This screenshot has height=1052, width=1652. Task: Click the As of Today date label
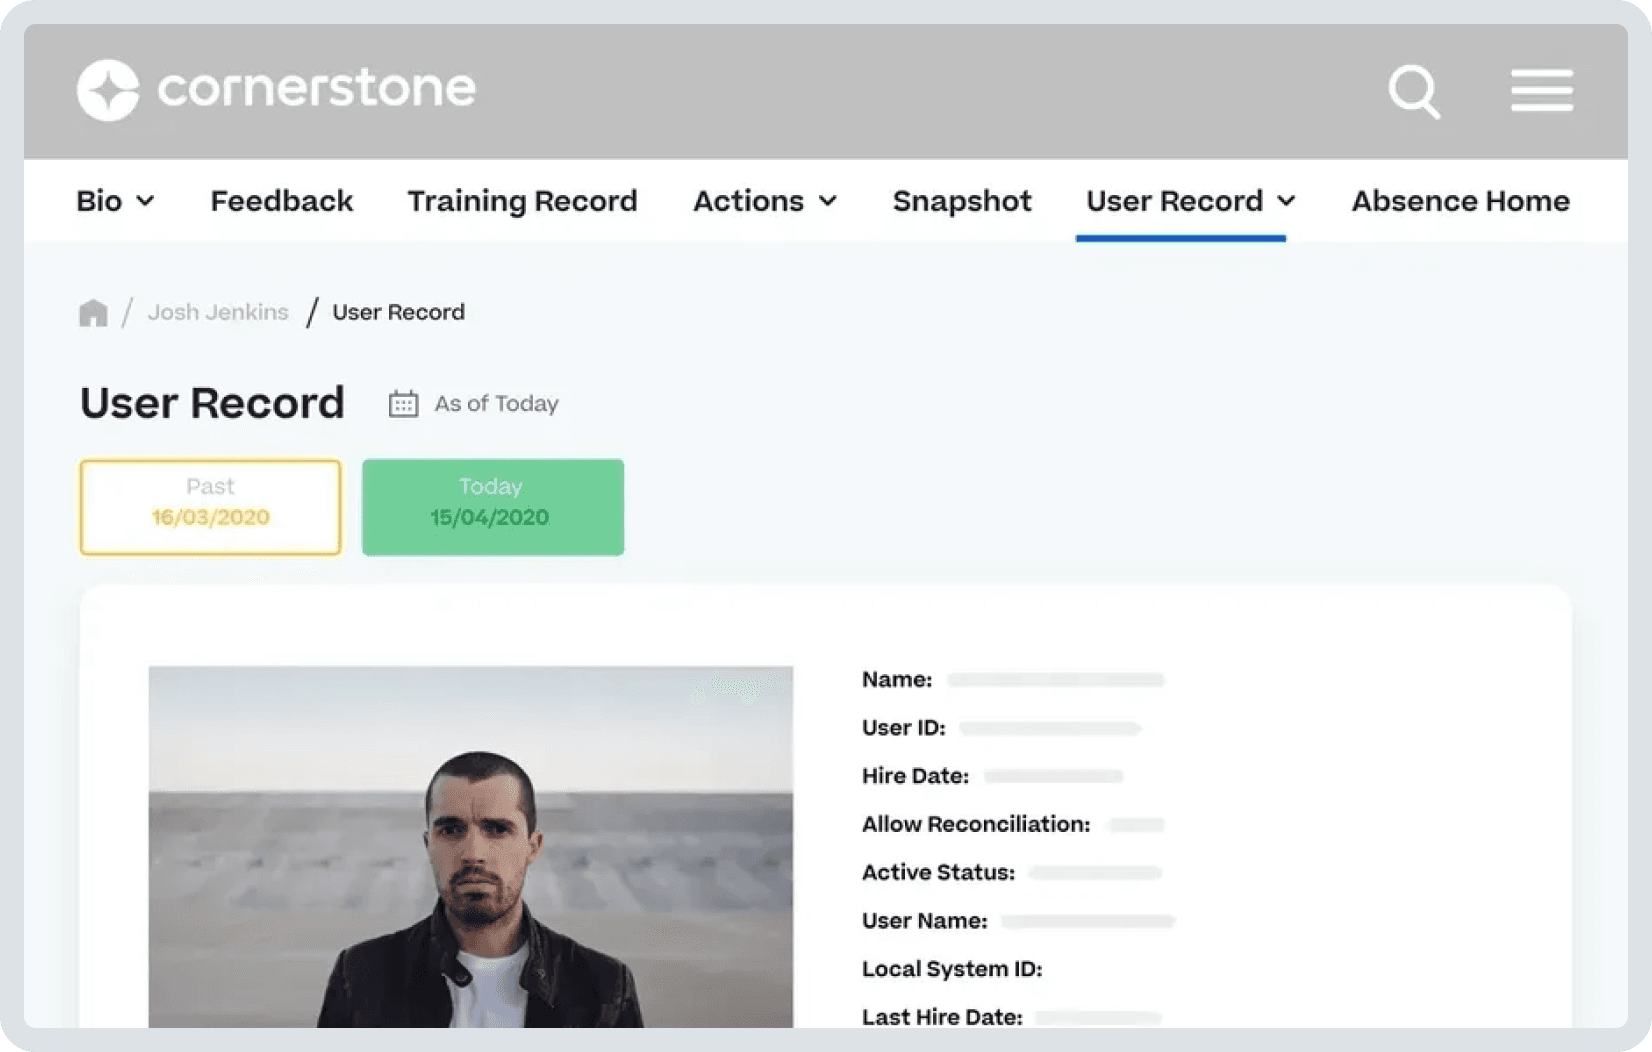coord(496,404)
